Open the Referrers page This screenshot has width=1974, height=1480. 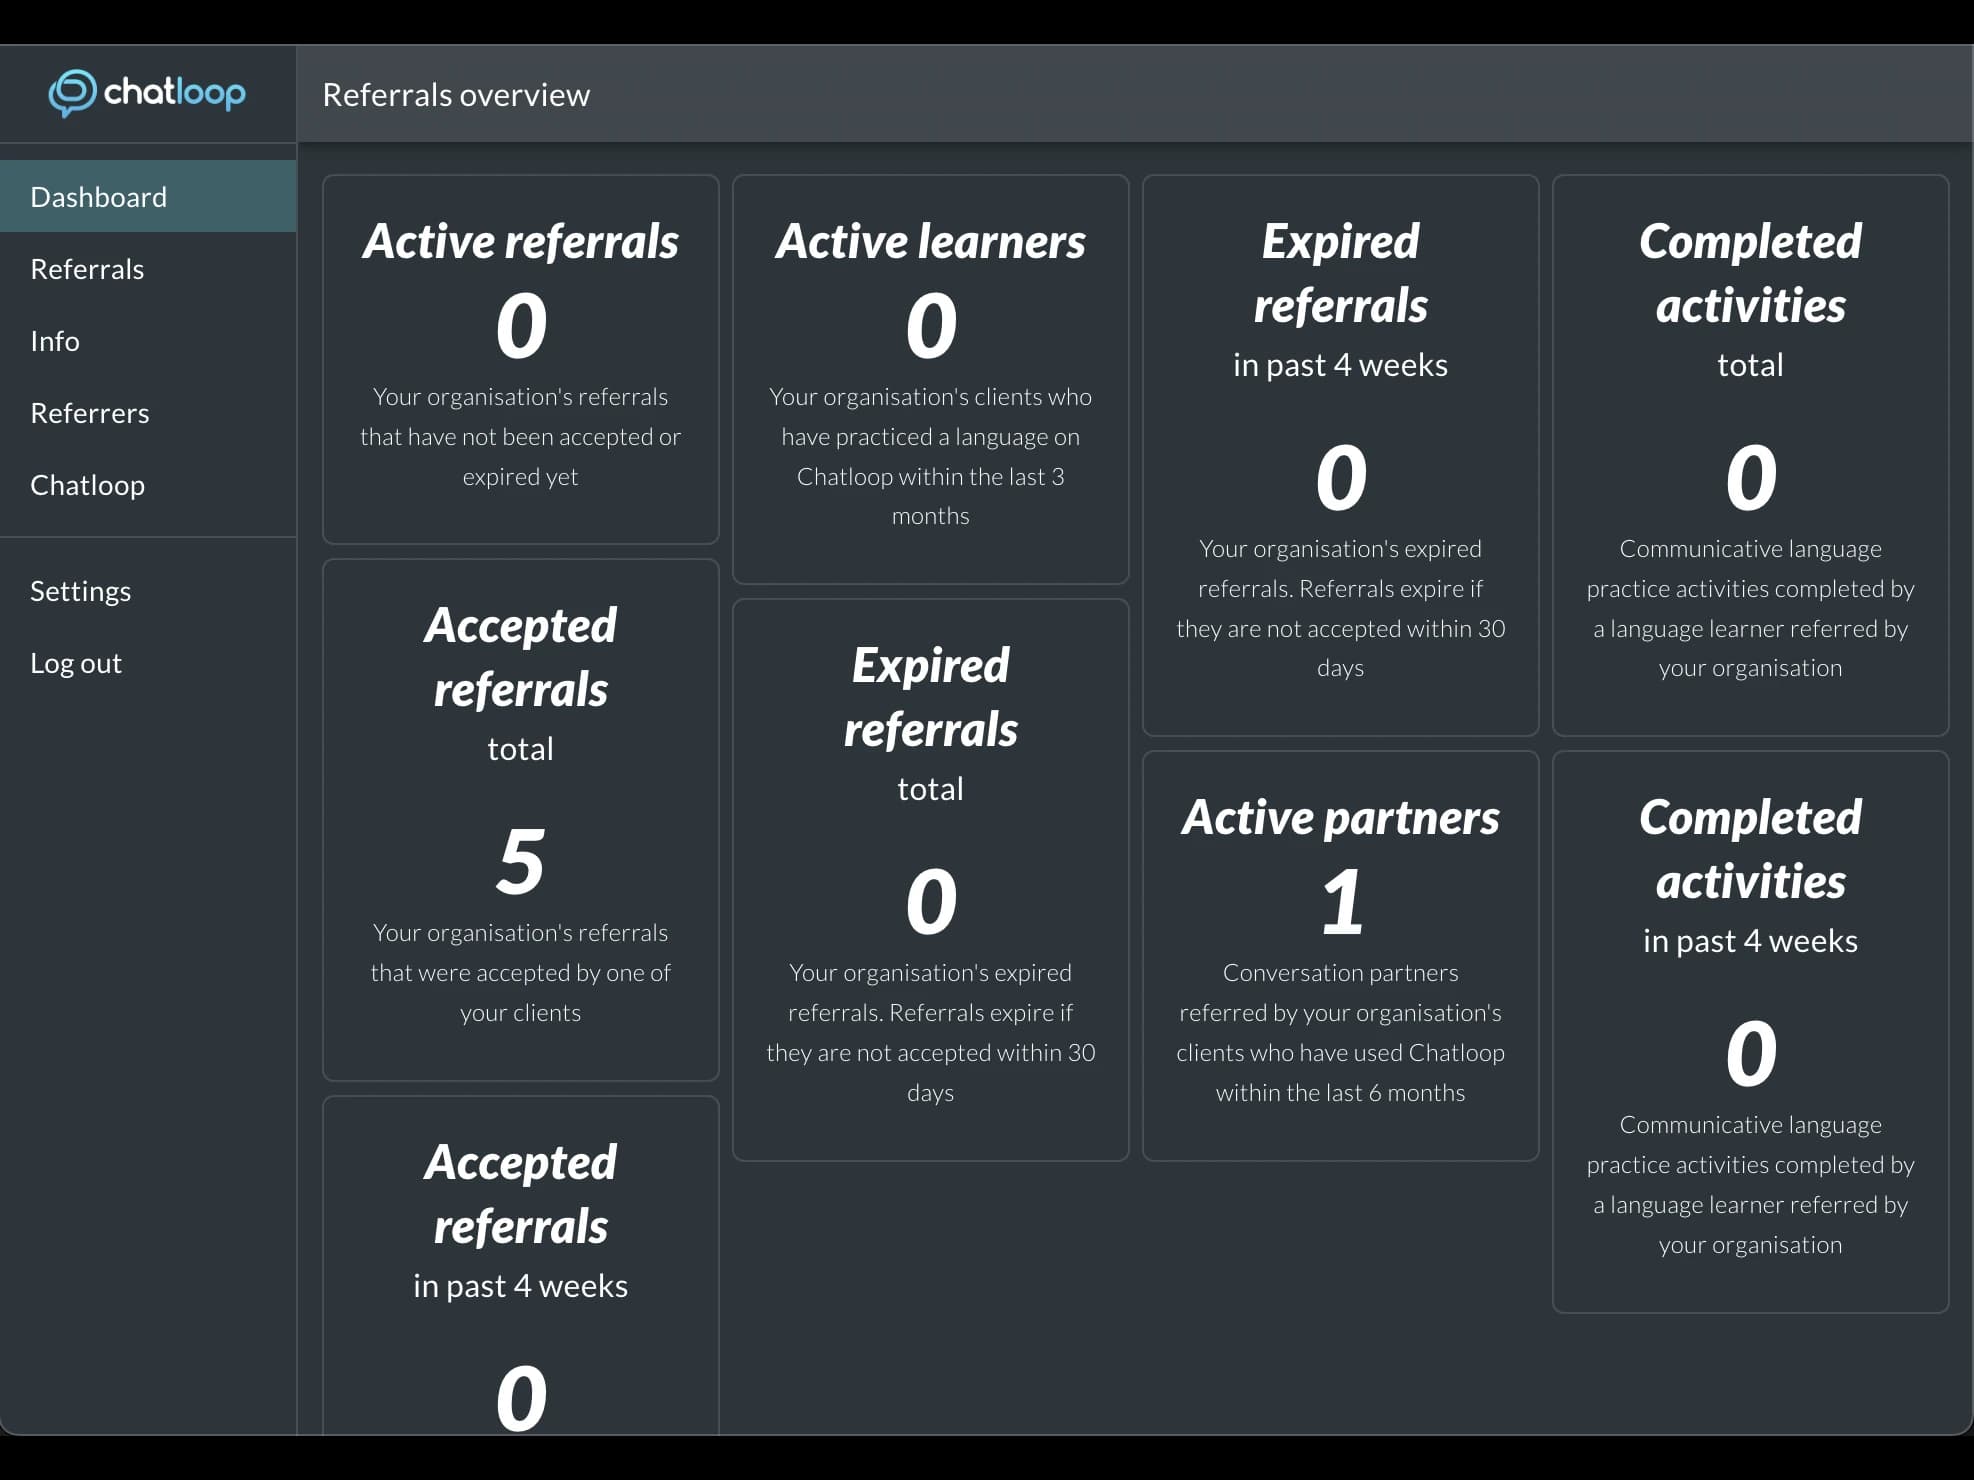[x=90, y=412]
